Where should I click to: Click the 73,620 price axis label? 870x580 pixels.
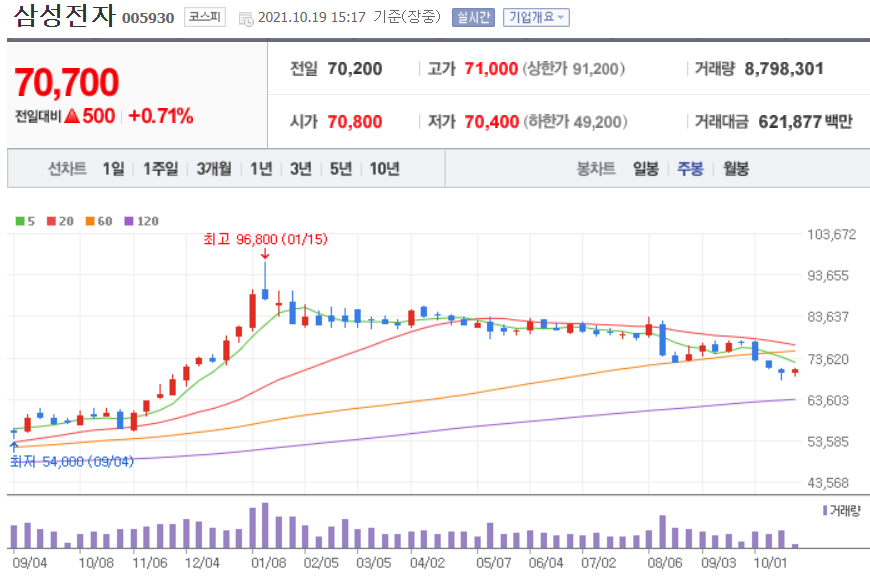click(828, 359)
